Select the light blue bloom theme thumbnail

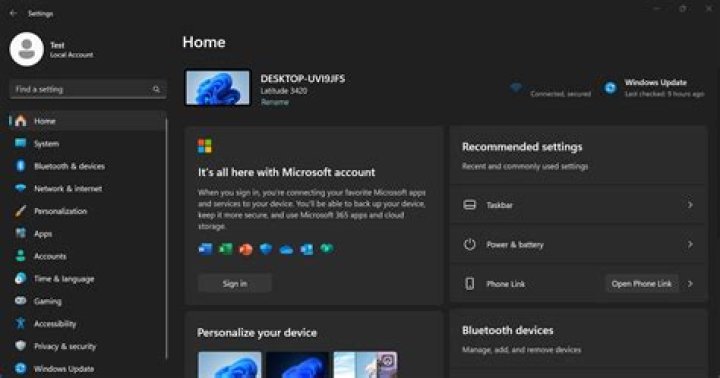[x=230, y=365]
